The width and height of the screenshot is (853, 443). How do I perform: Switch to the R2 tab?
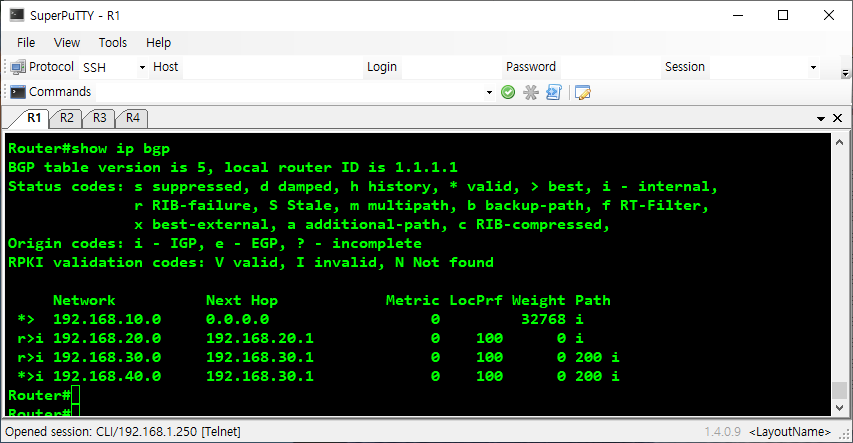point(66,118)
